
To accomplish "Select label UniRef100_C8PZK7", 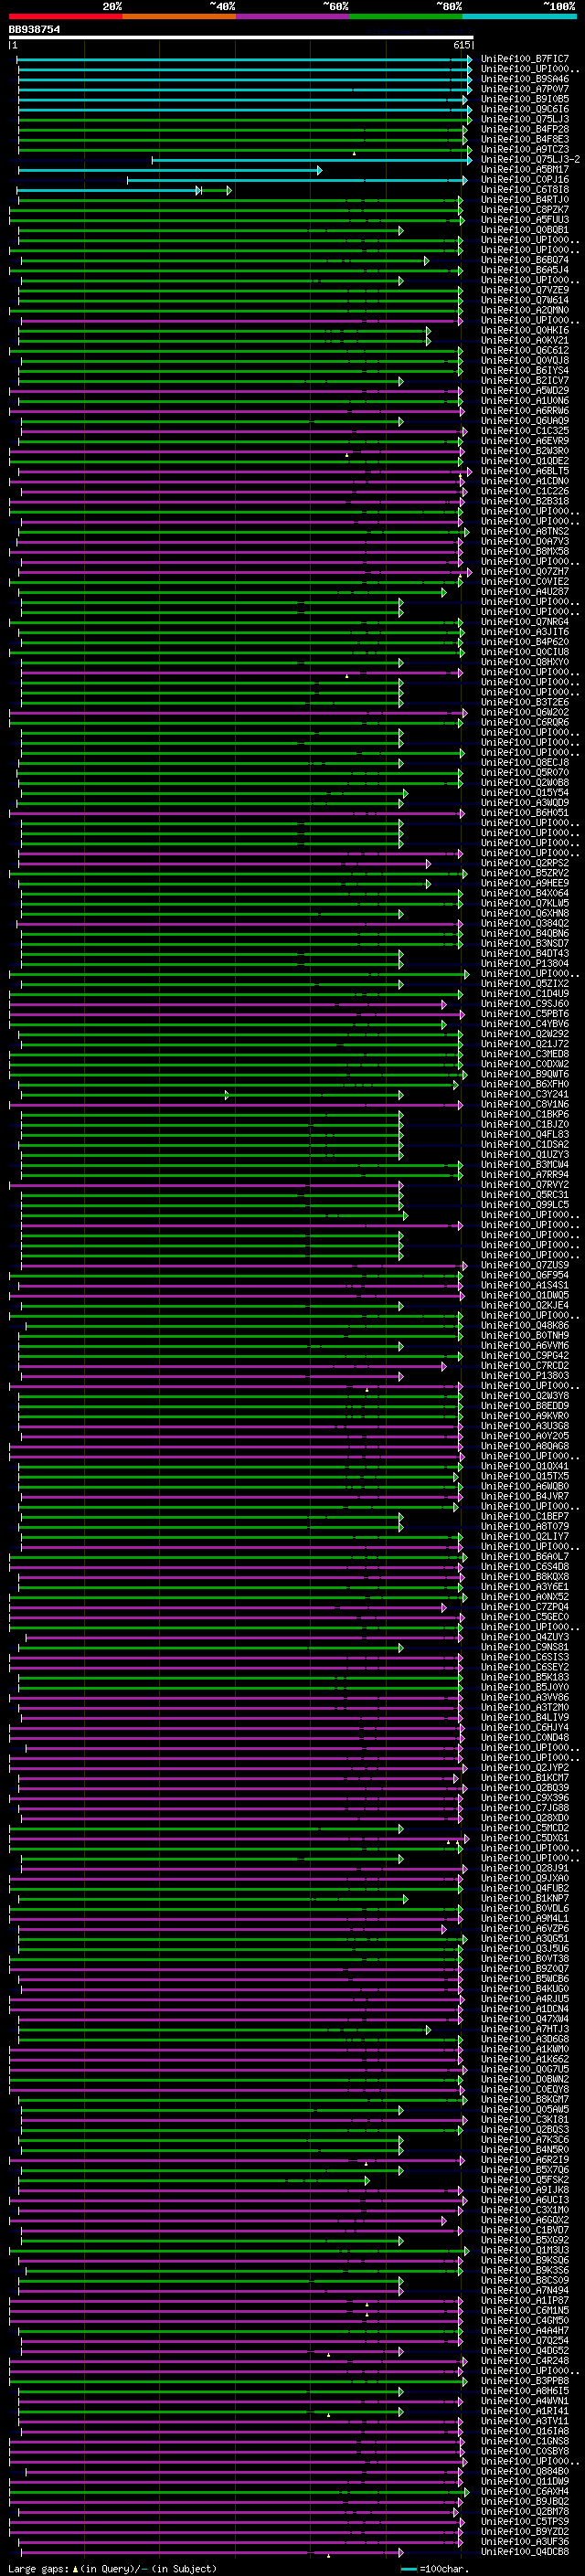I will [525, 210].
